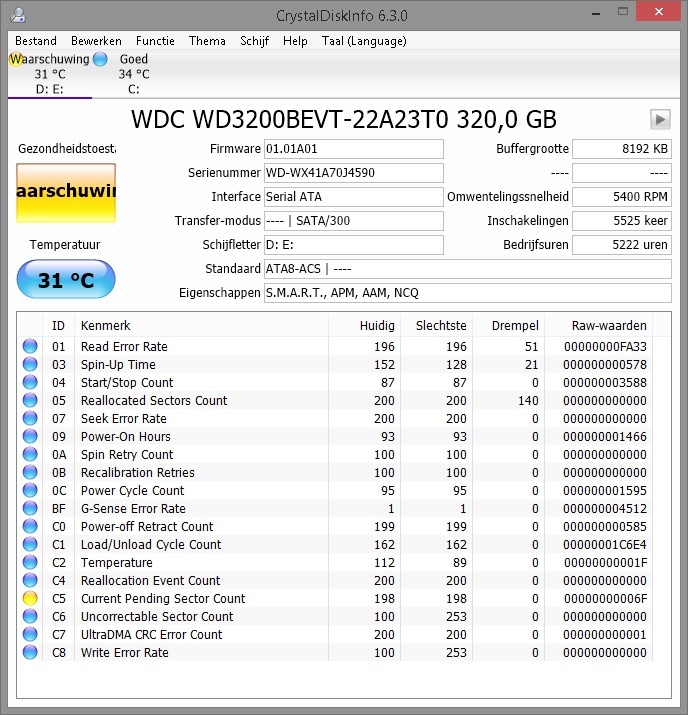Click the status icon for G-Sense Error Rate
The height and width of the screenshot is (715, 688).
coord(30,508)
